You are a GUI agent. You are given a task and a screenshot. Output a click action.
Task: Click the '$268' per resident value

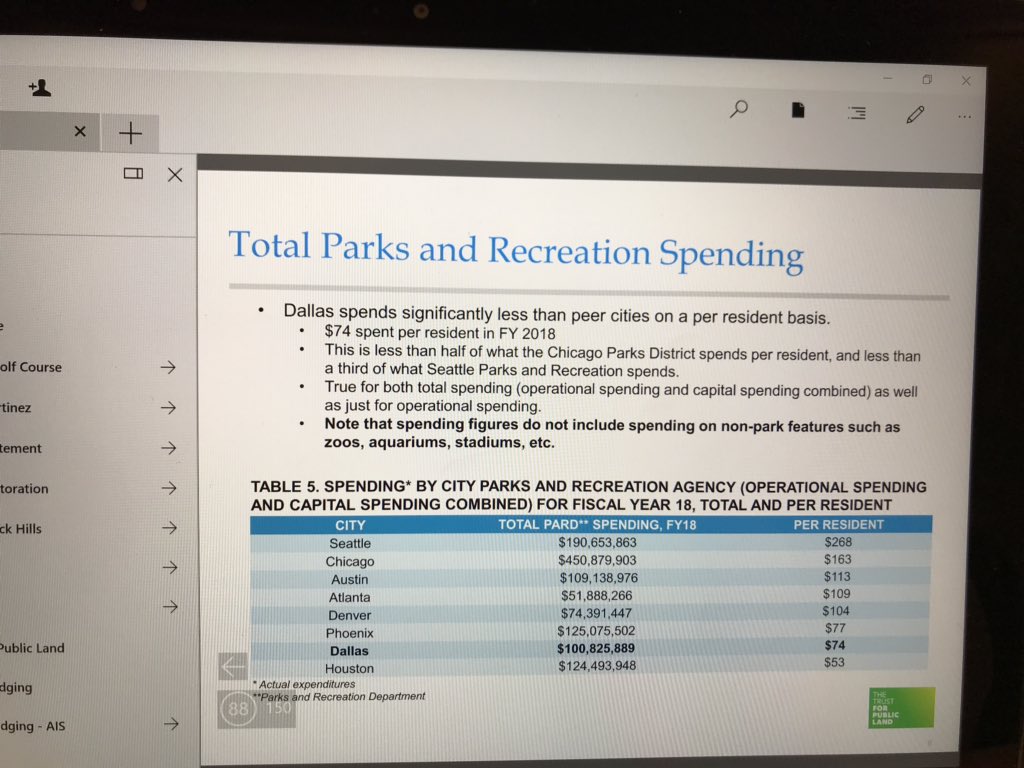(838, 542)
